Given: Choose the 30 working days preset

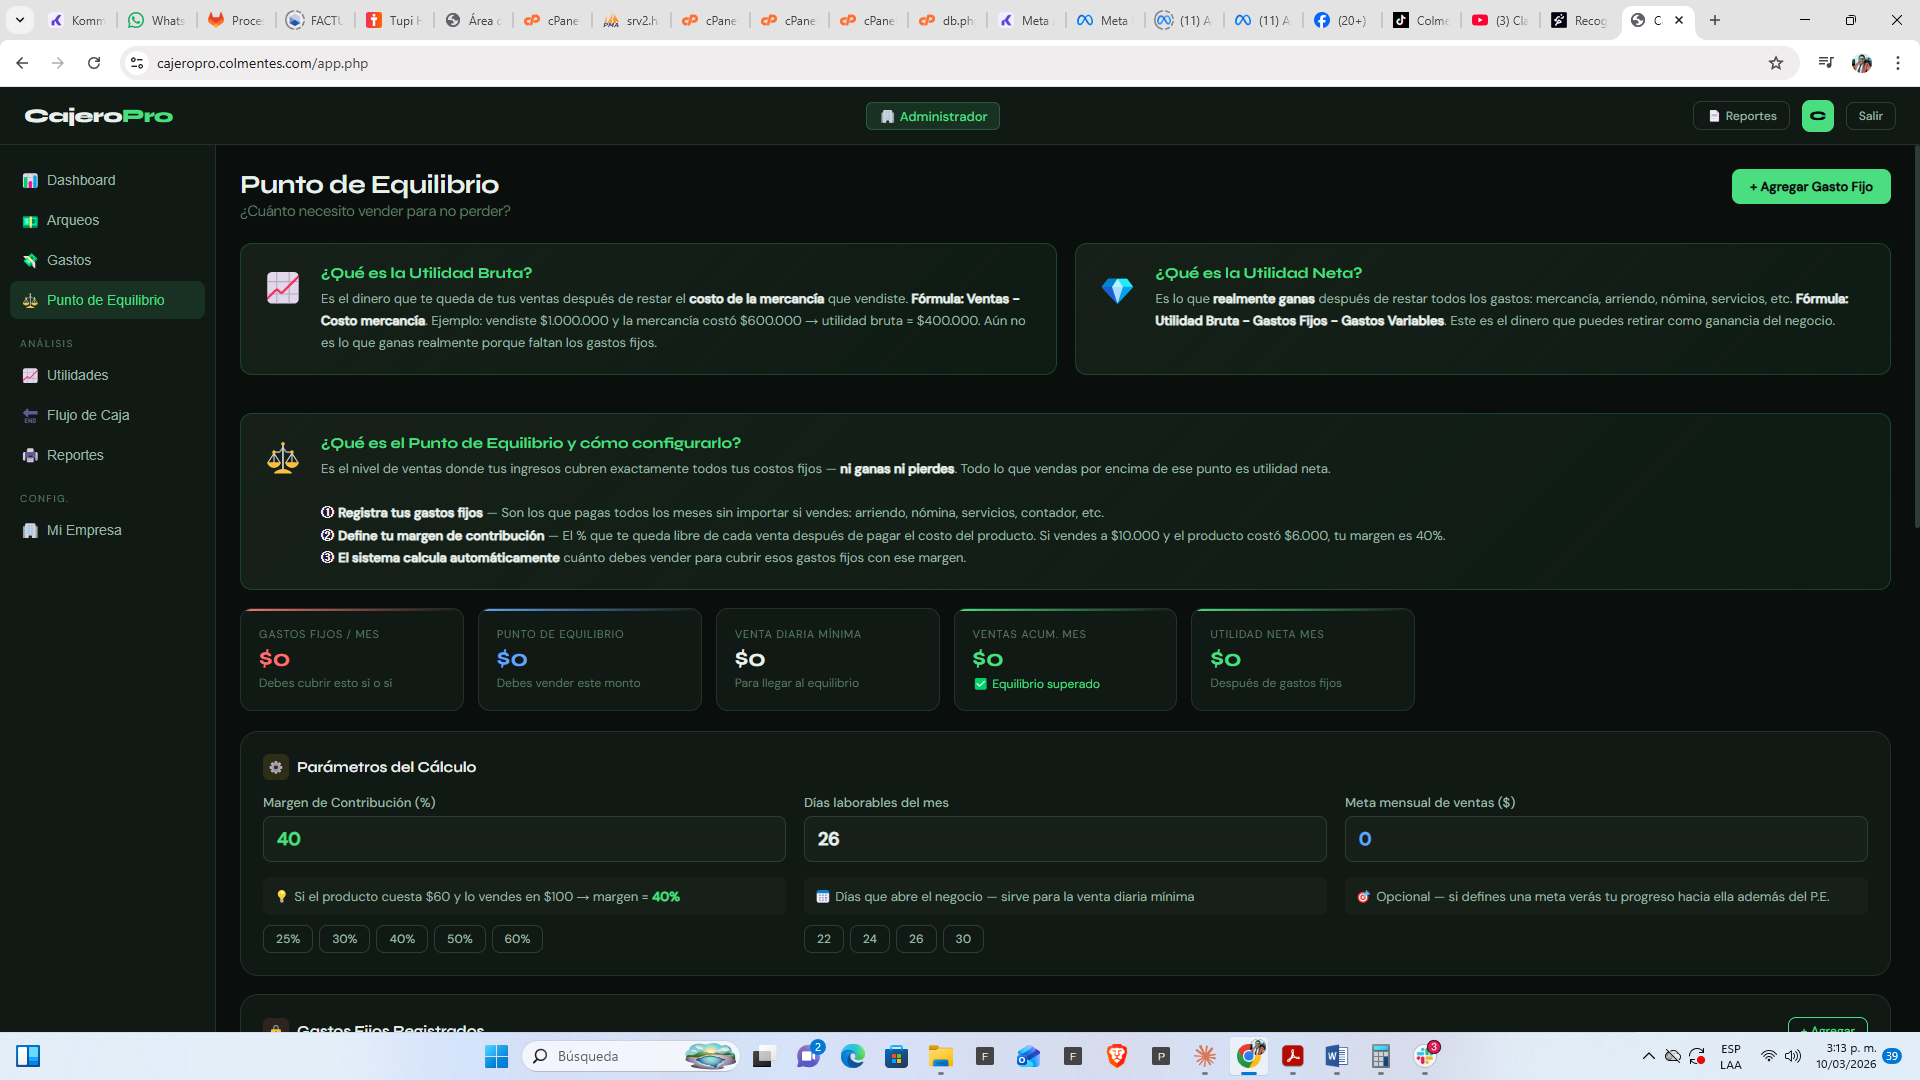Looking at the screenshot, I should [x=962, y=939].
